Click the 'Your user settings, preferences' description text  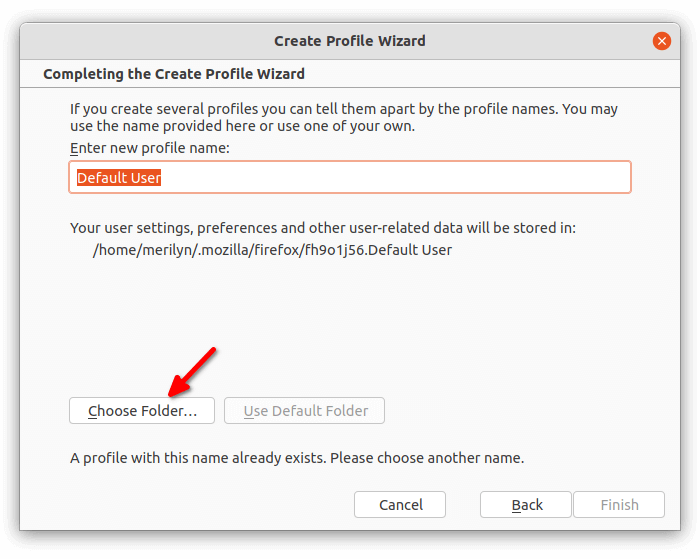pos(323,228)
